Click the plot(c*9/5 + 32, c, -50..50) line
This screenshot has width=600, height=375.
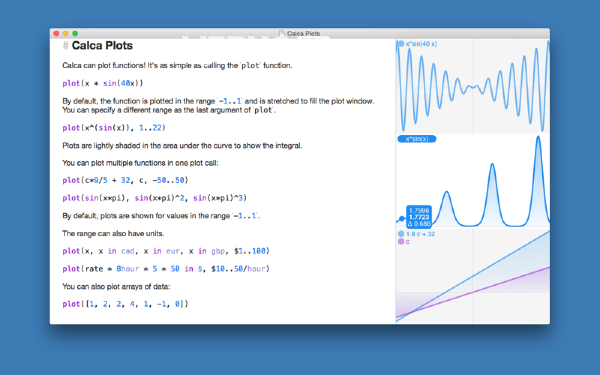[125, 180]
